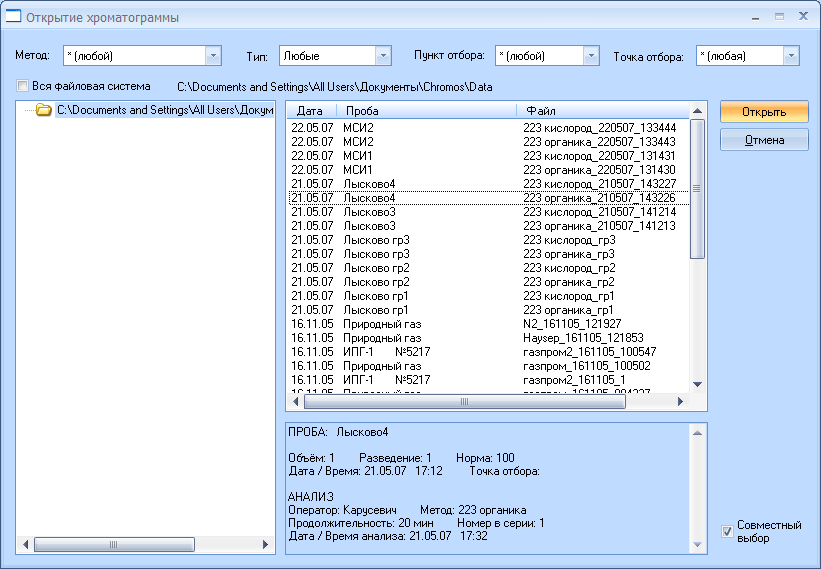
Task: Open the 'Пункт отбора' dropdown
Action: pyautogui.click(x=591, y=56)
